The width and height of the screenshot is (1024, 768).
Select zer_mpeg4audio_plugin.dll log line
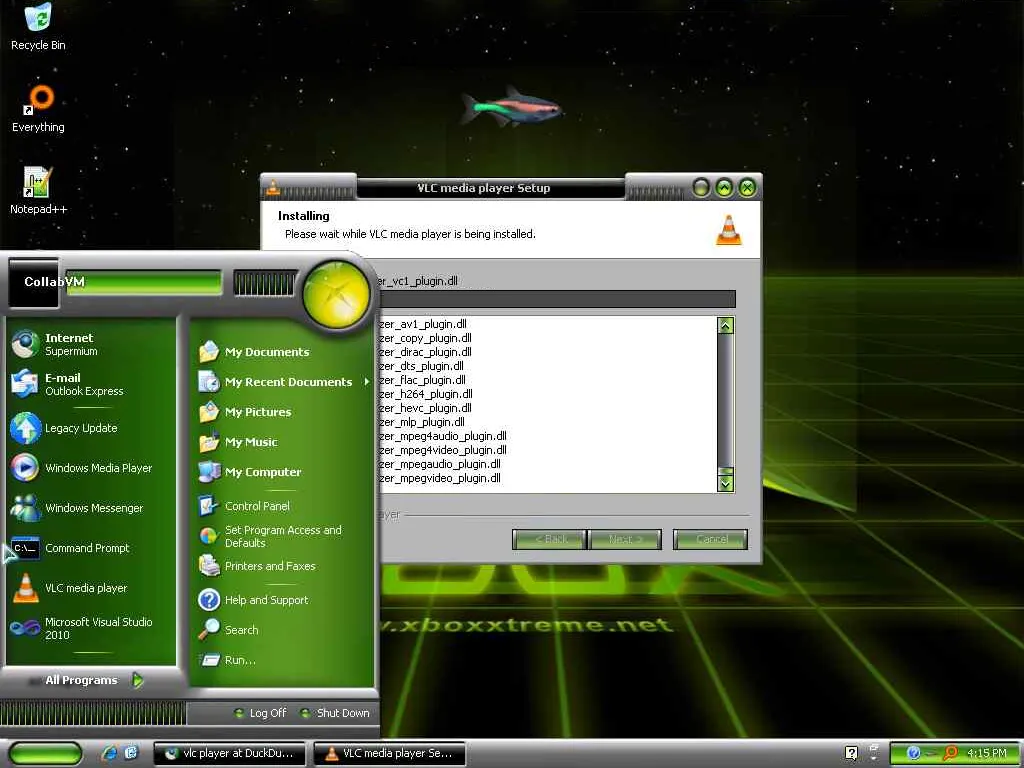(443, 436)
